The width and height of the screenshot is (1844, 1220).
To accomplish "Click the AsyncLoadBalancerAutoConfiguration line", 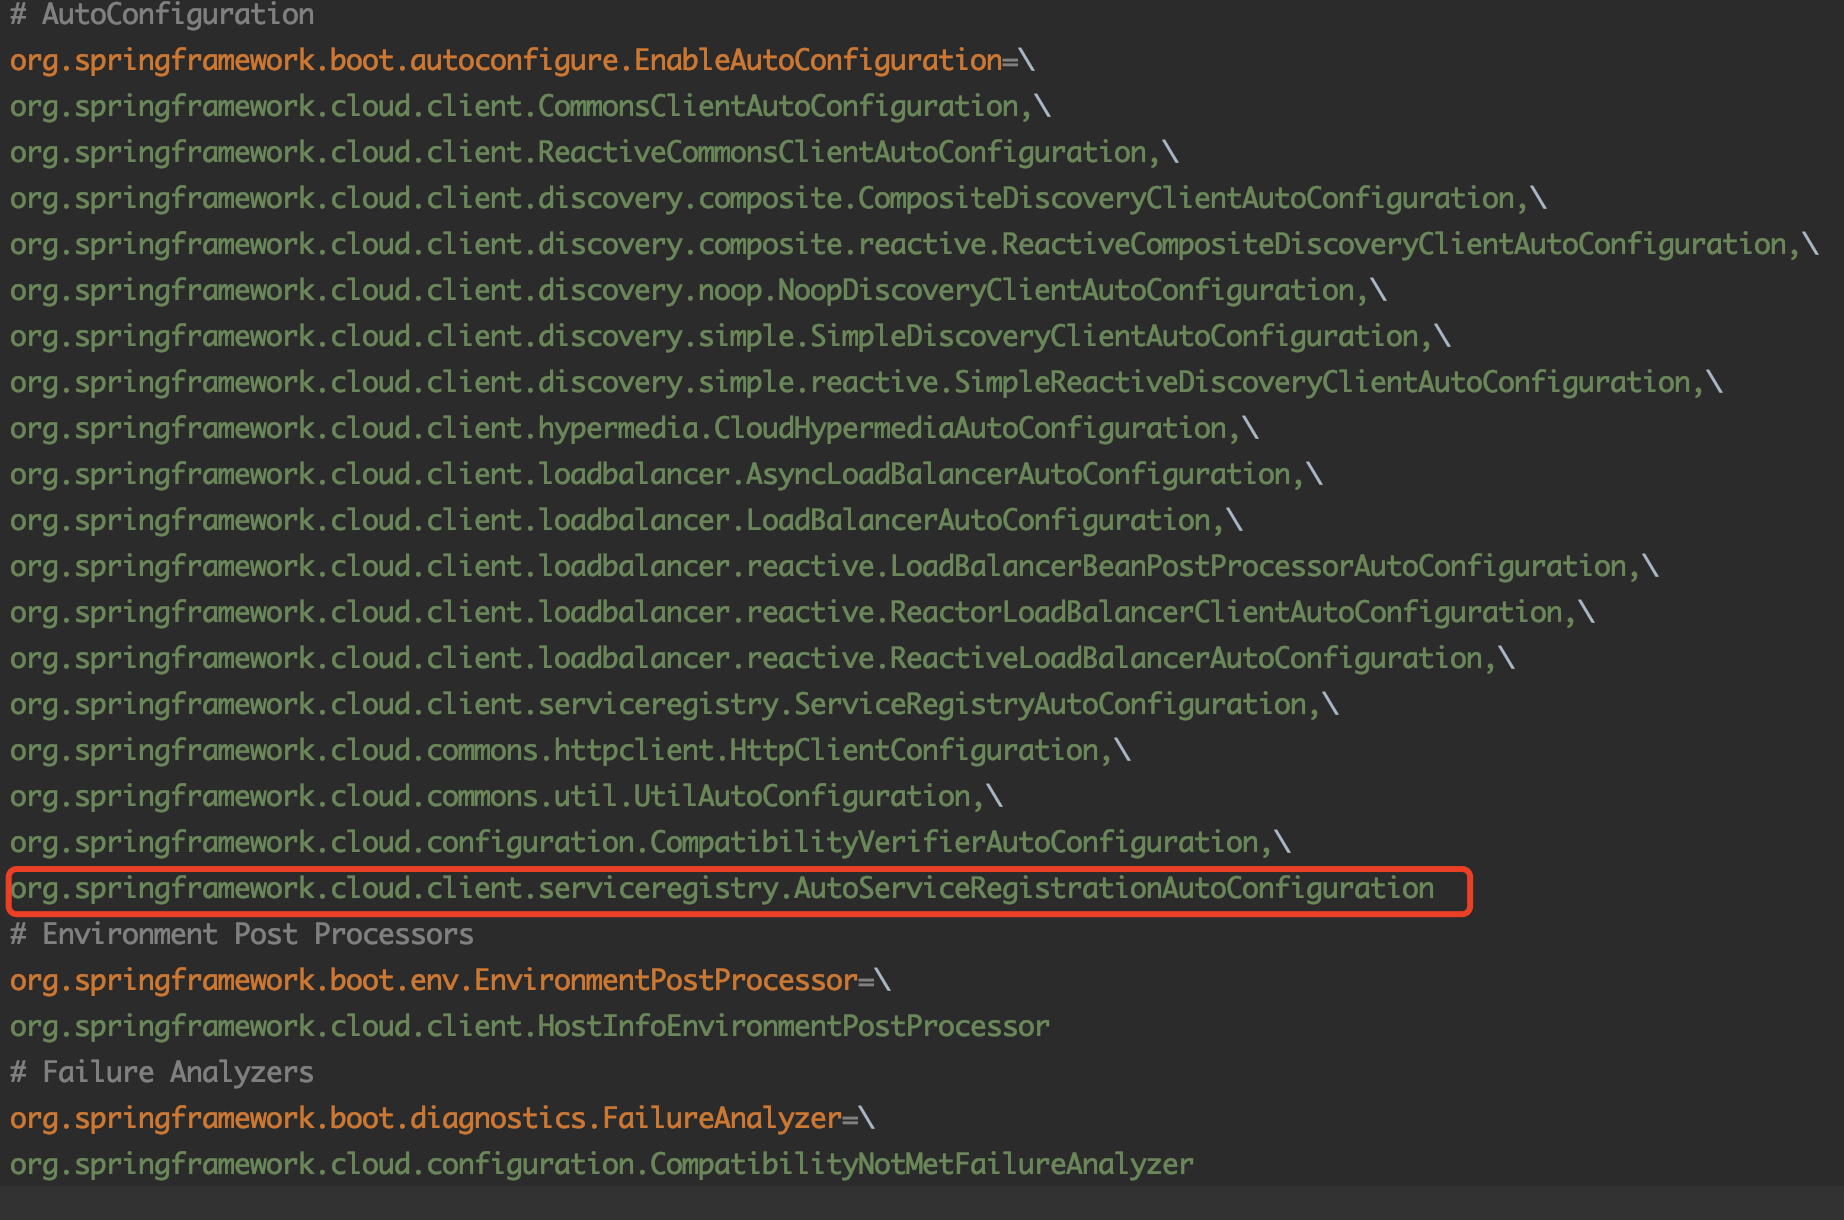I will pos(666,475).
